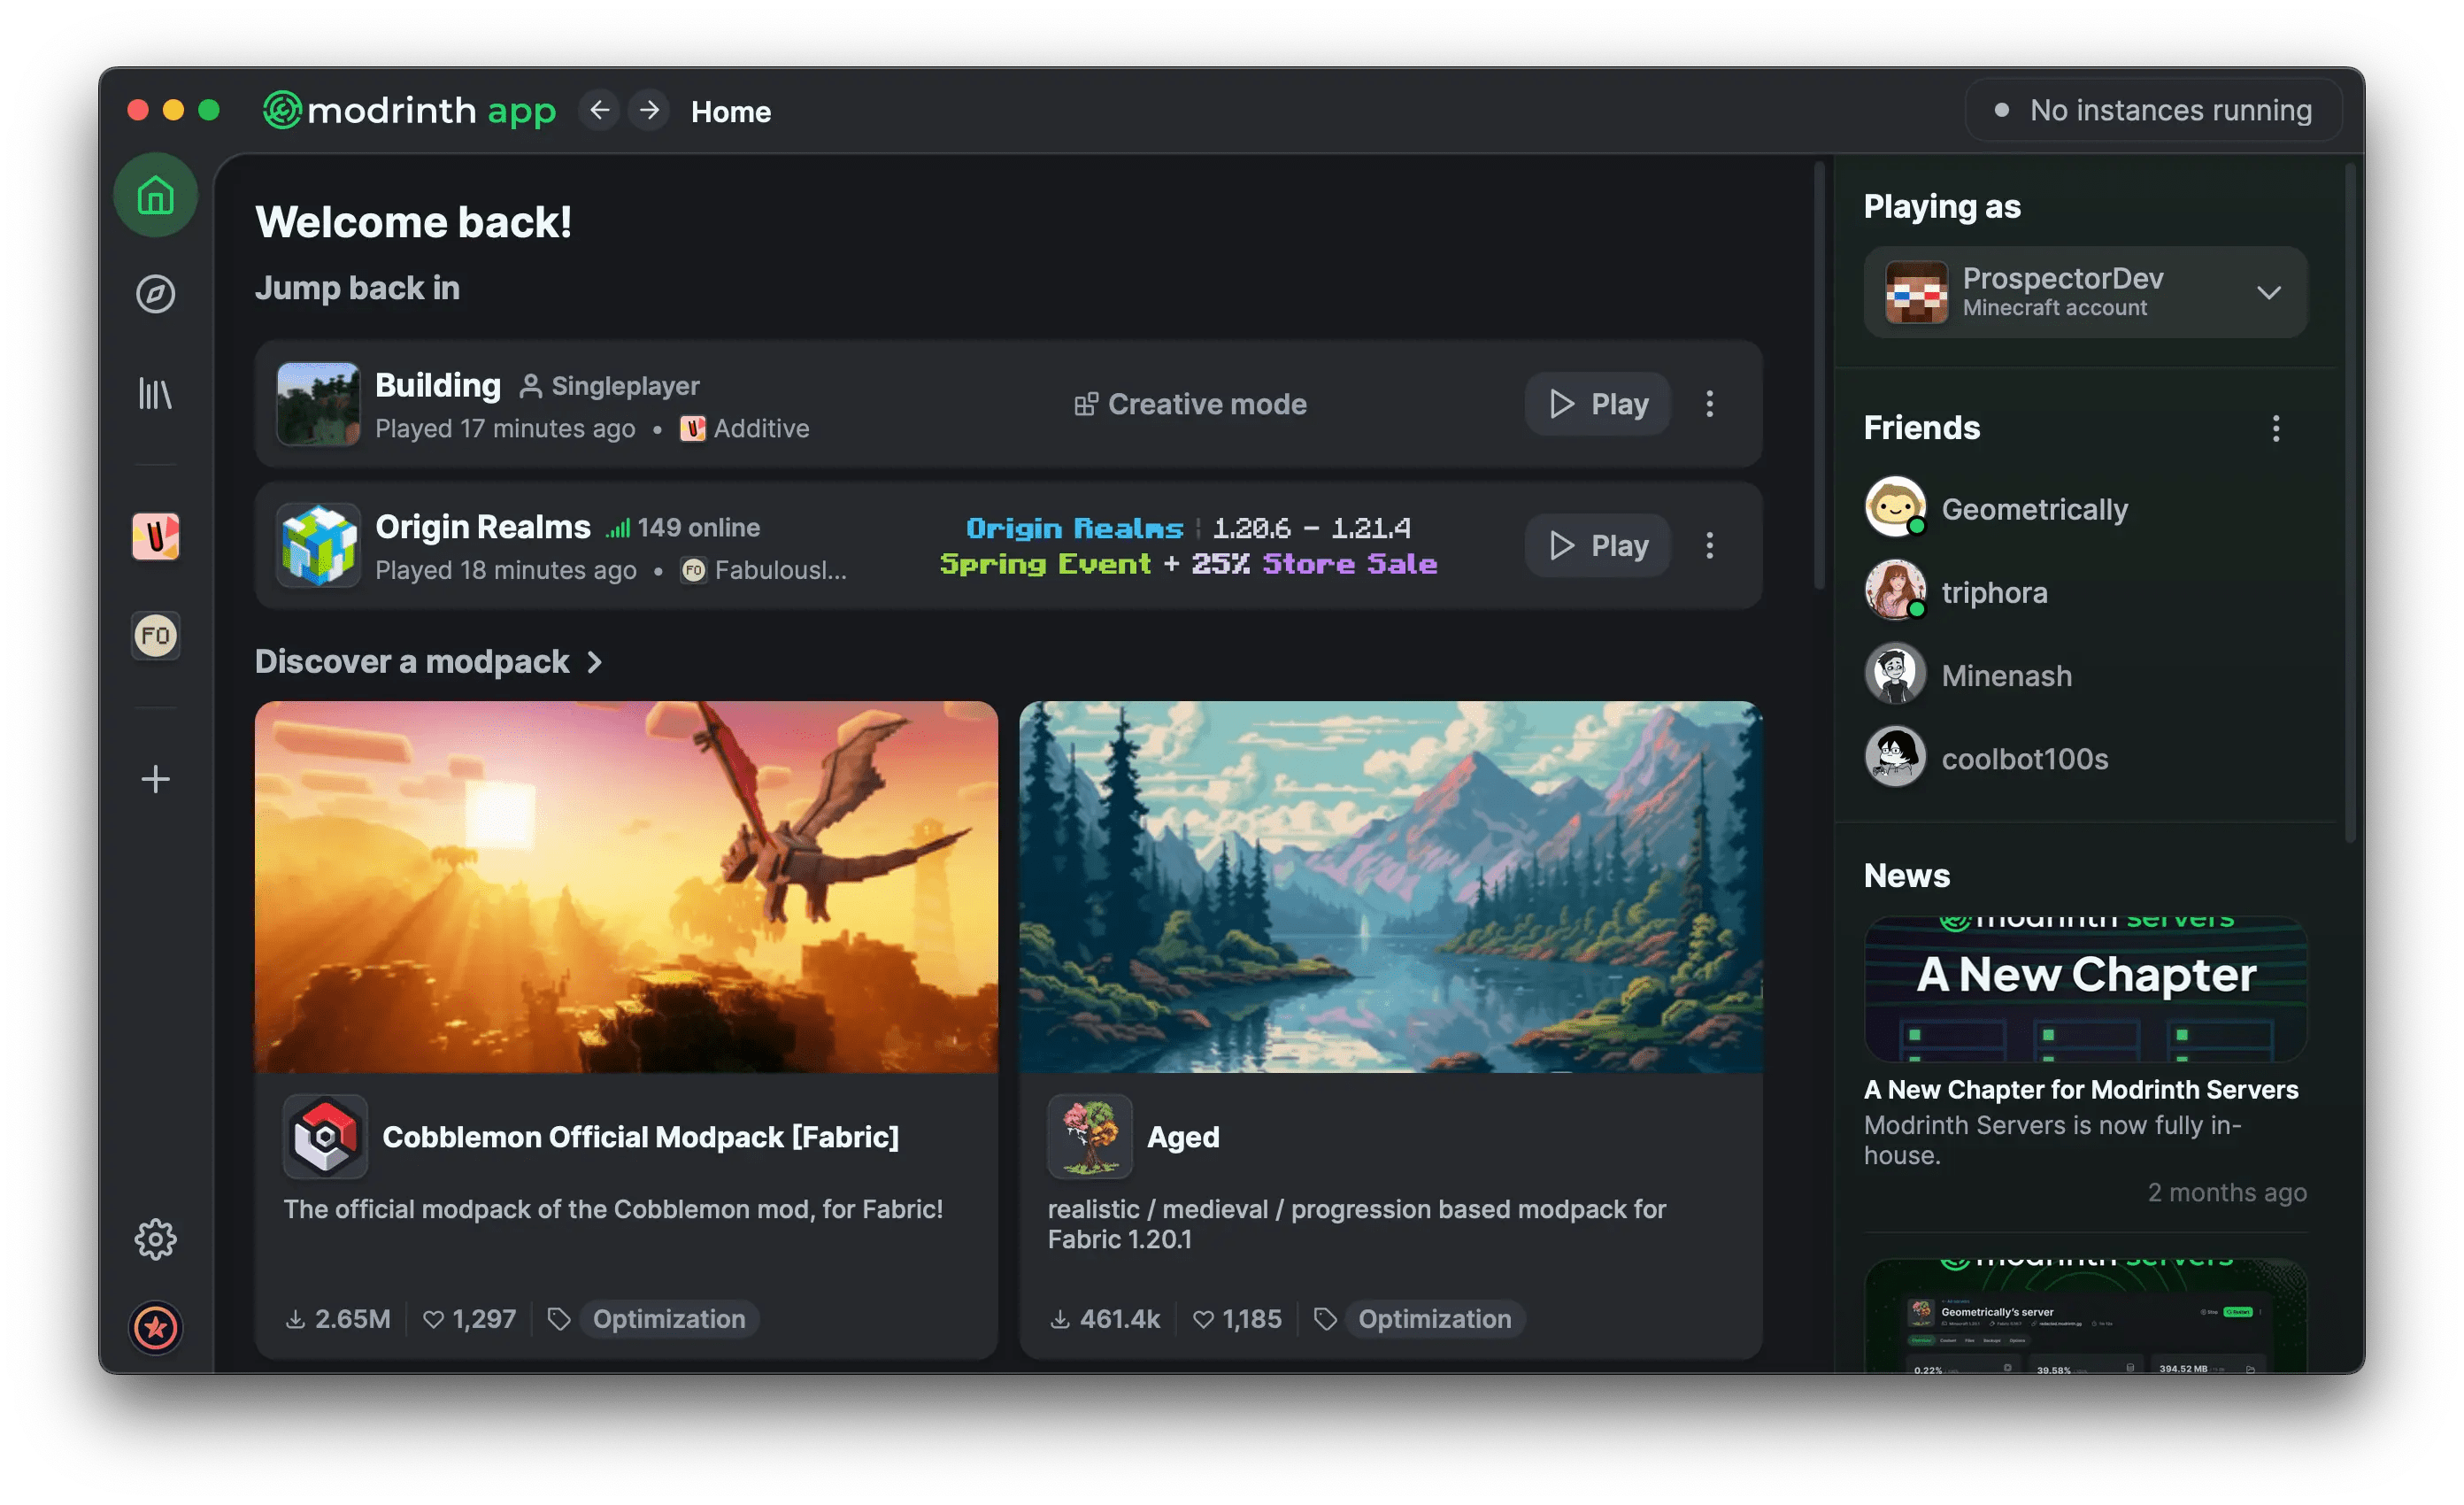Open Origin Realms more options menu
The image size is (2464, 1505).
(x=1709, y=545)
